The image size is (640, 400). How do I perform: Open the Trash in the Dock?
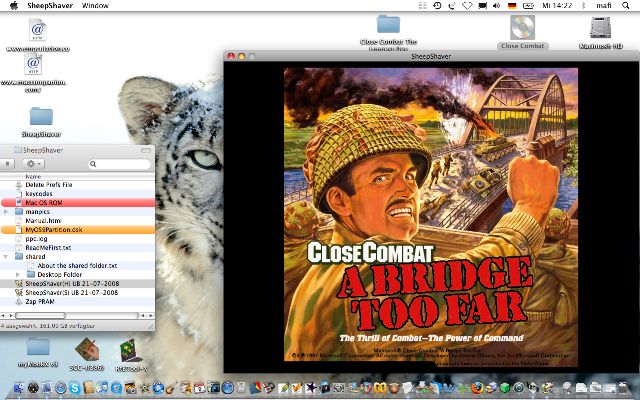[622, 387]
